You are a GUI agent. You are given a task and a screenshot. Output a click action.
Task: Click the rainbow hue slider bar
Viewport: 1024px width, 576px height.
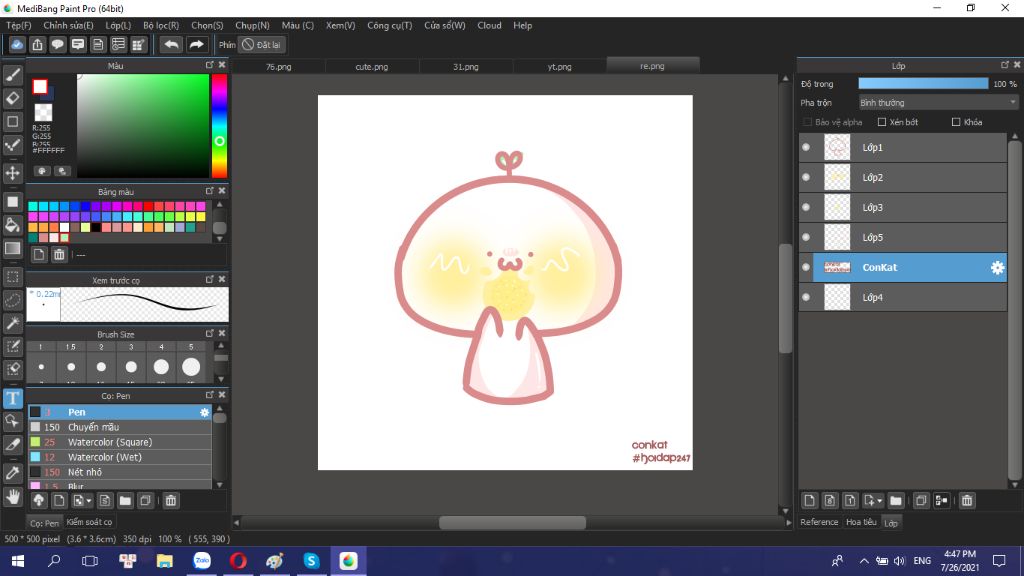point(219,125)
